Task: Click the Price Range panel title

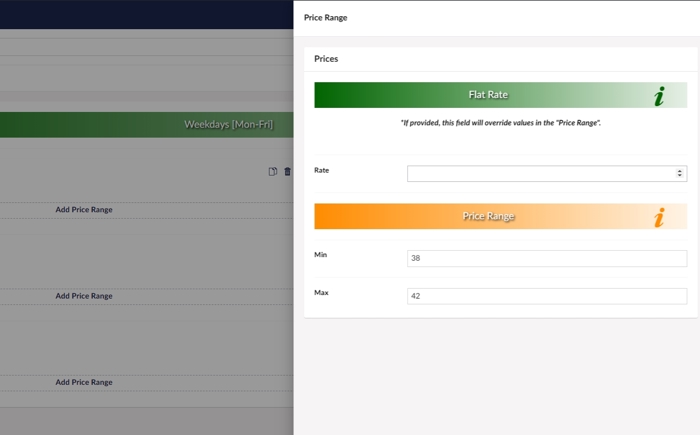Action: [325, 18]
